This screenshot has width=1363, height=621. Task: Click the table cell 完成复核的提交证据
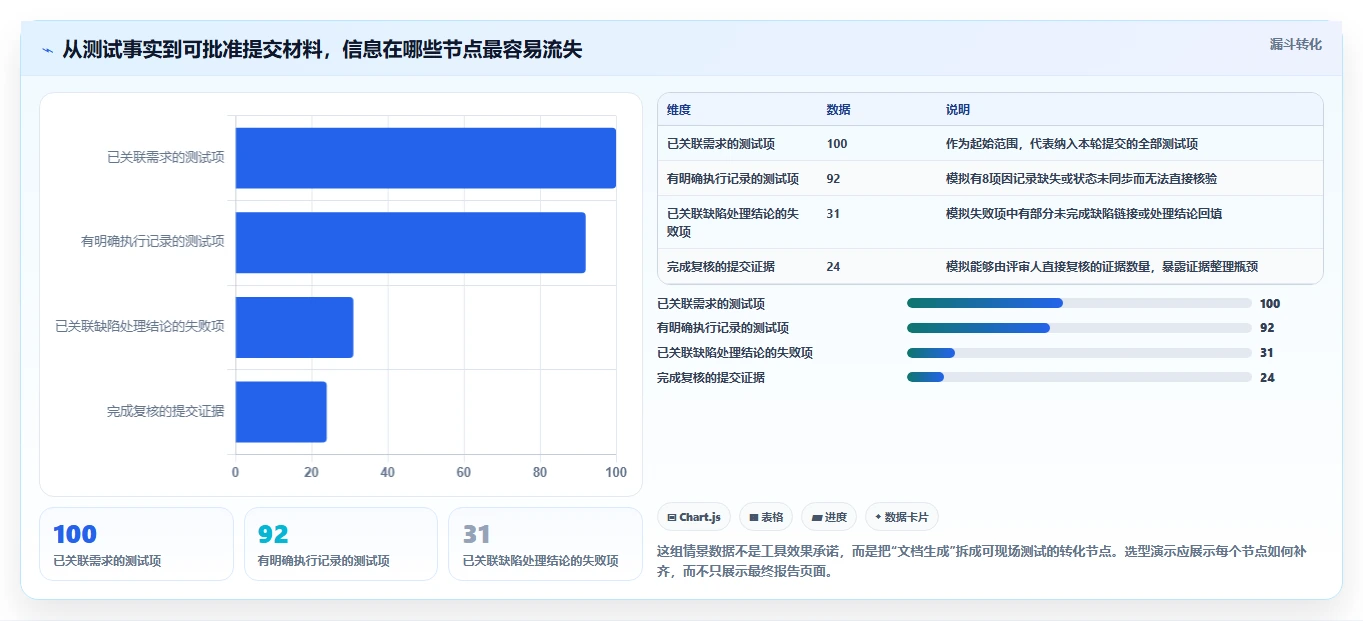click(721, 267)
